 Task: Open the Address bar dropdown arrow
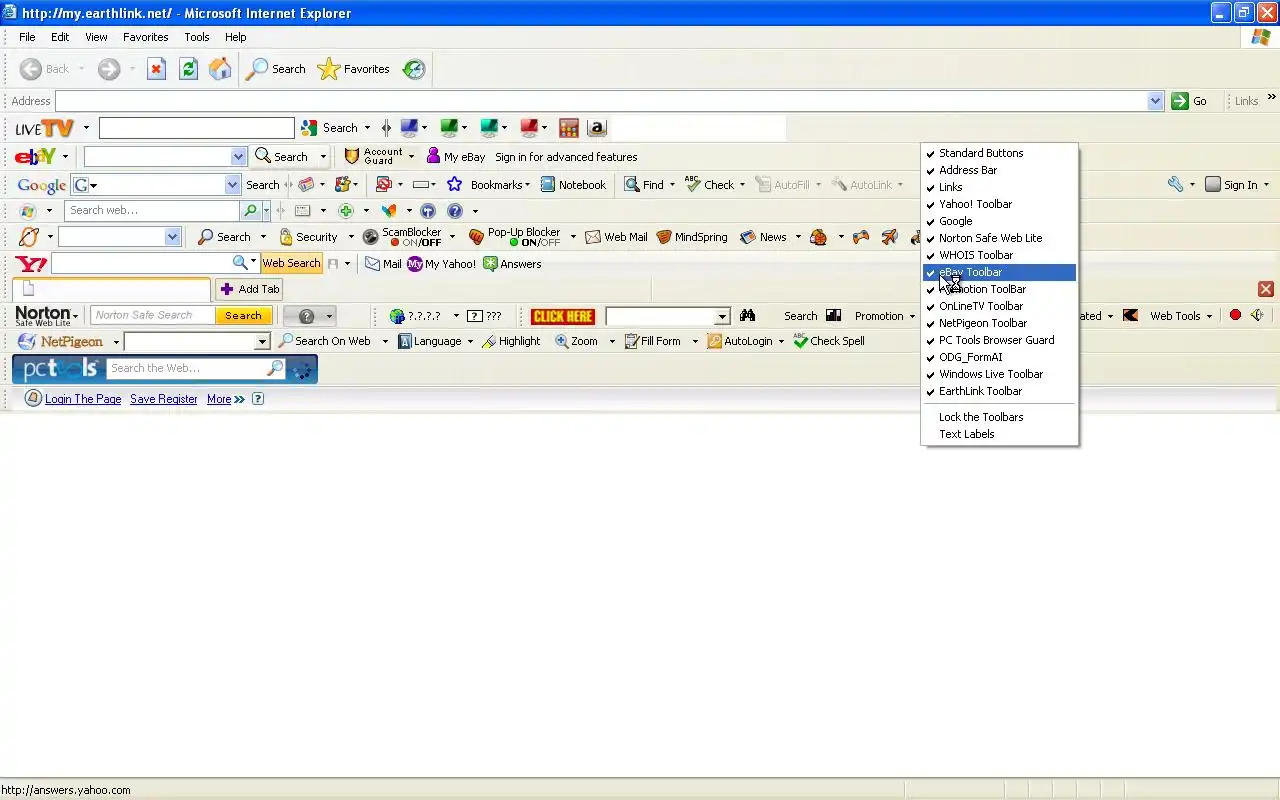click(1155, 101)
